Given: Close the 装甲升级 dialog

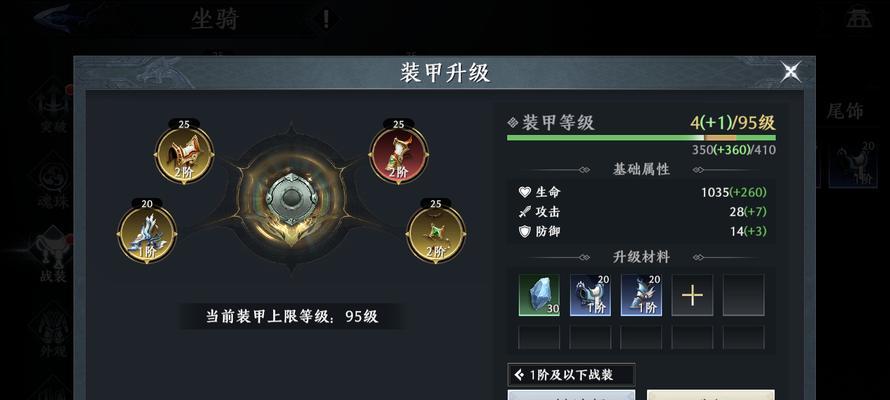Looking at the screenshot, I should tap(791, 71).
